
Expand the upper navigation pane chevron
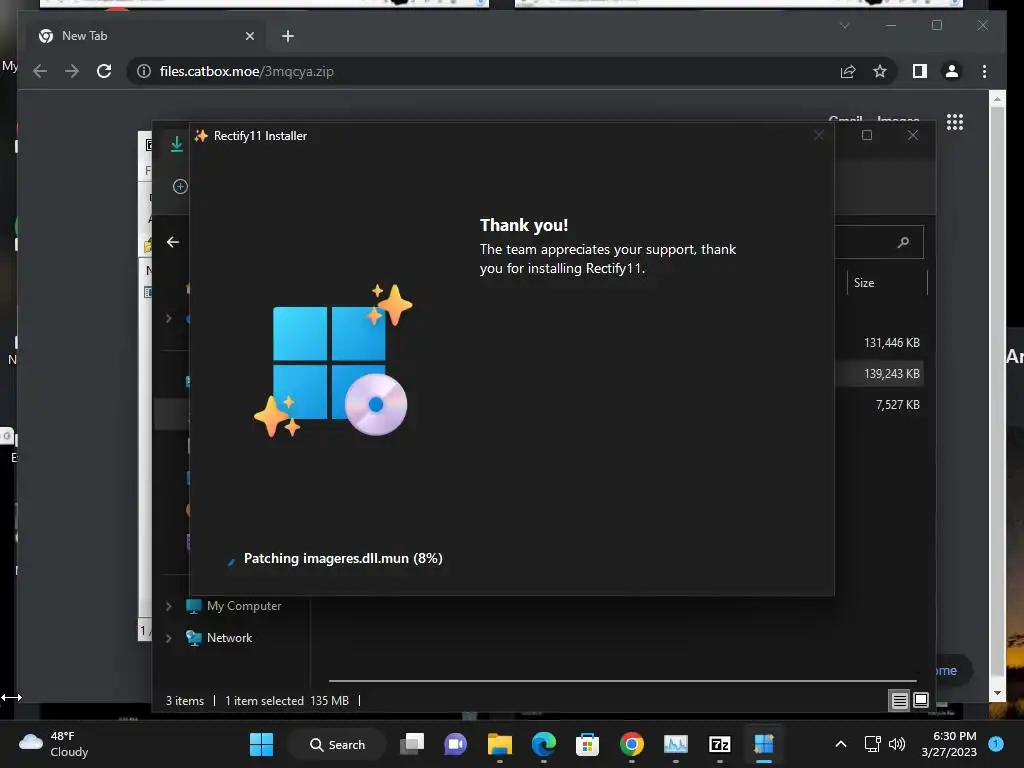(168, 318)
